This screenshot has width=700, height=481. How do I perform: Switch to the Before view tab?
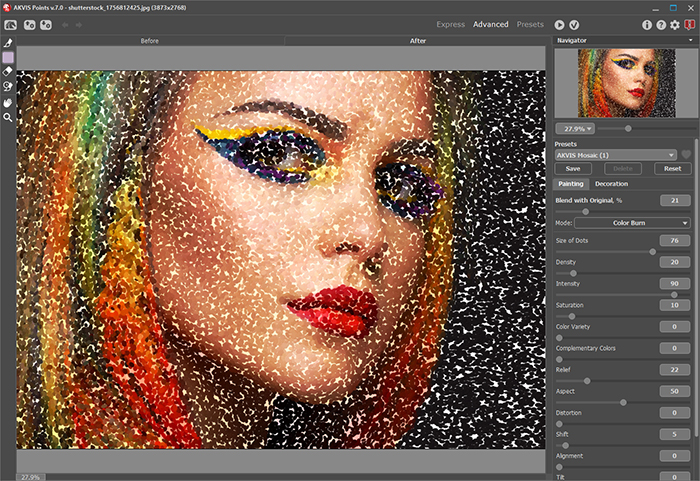(150, 41)
